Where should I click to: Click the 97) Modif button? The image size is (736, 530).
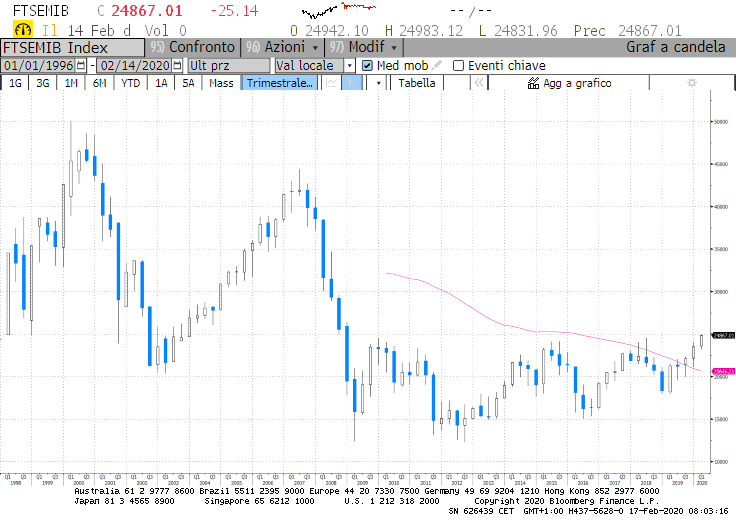363,47
